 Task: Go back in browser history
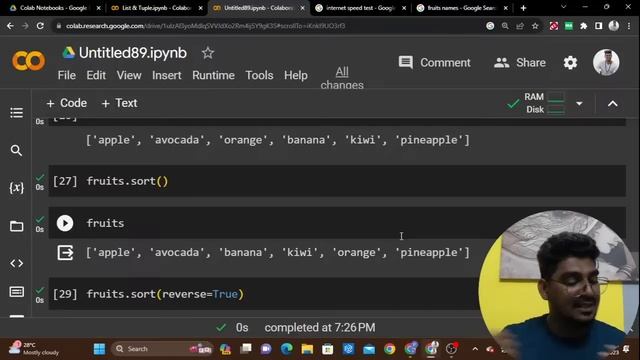[10, 26]
